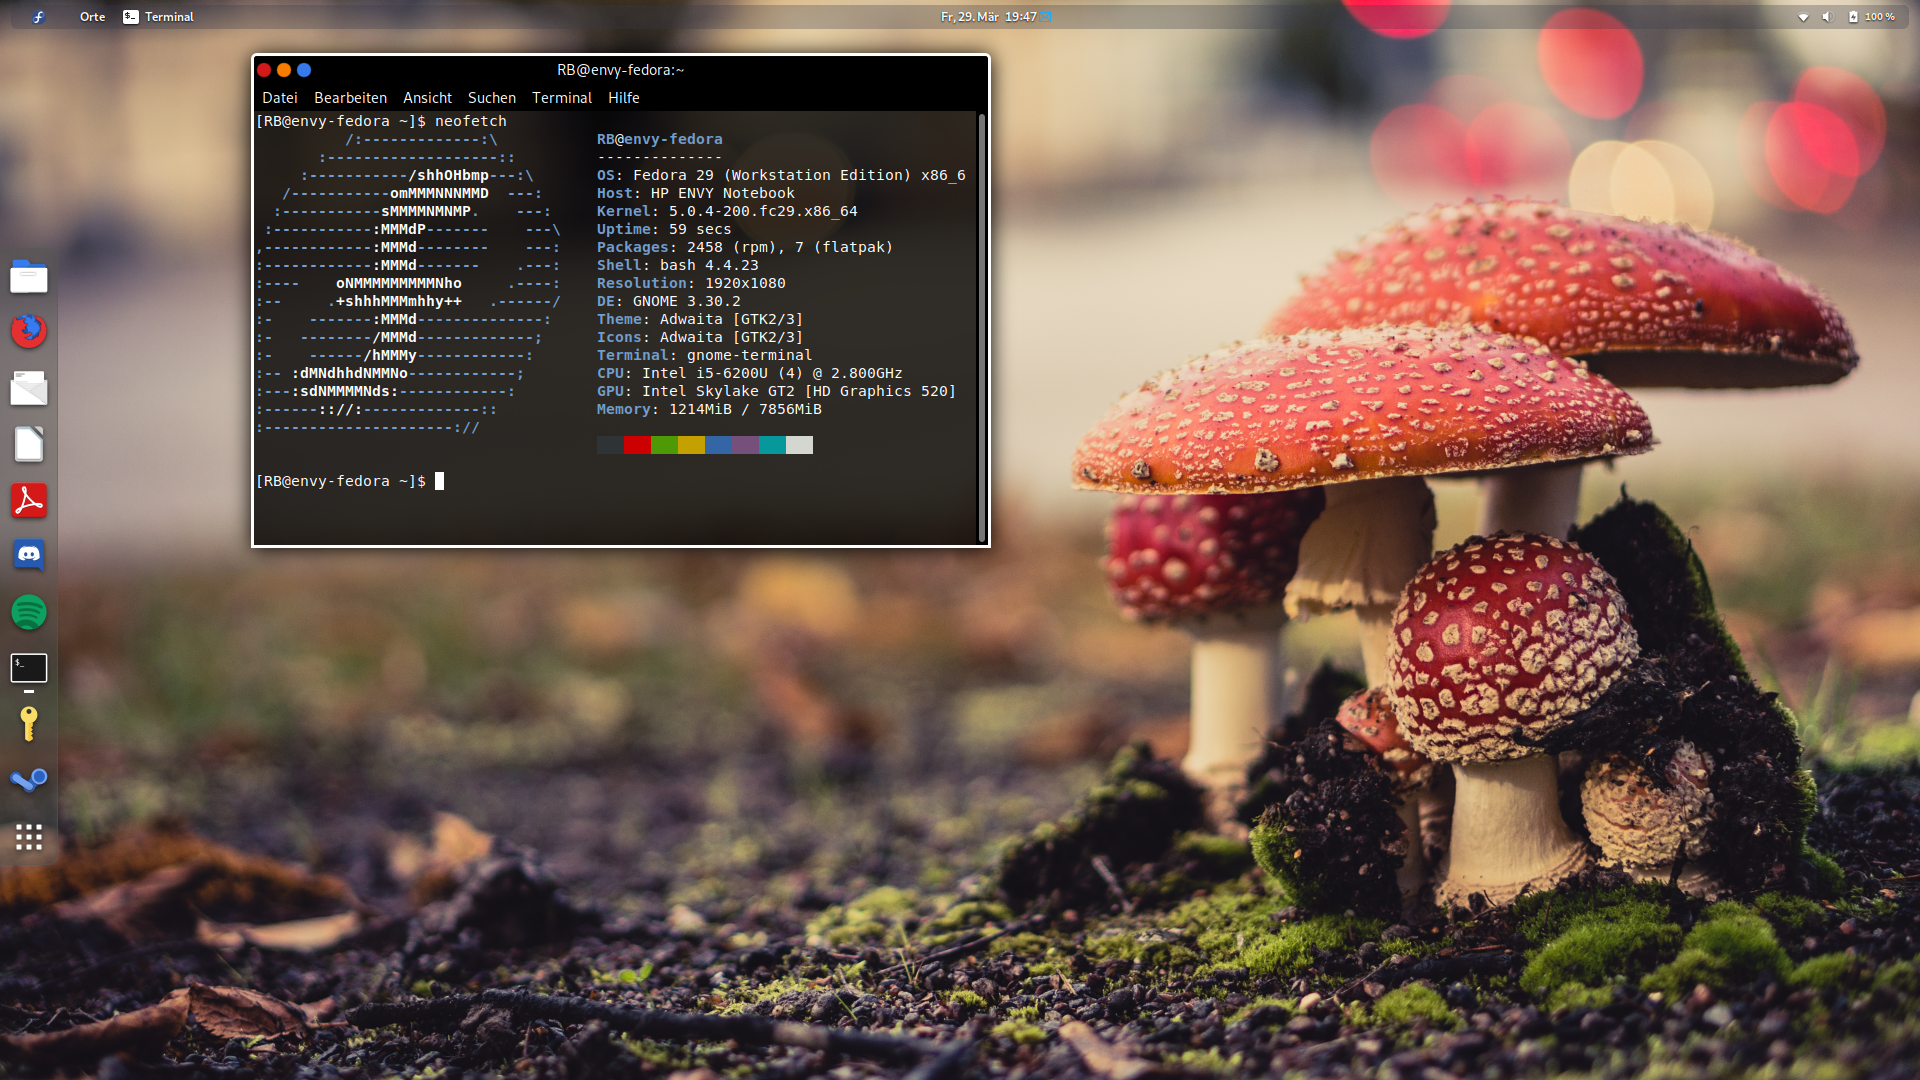
Task: Click the terminal's vertical scrollbar
Action: 982,328
